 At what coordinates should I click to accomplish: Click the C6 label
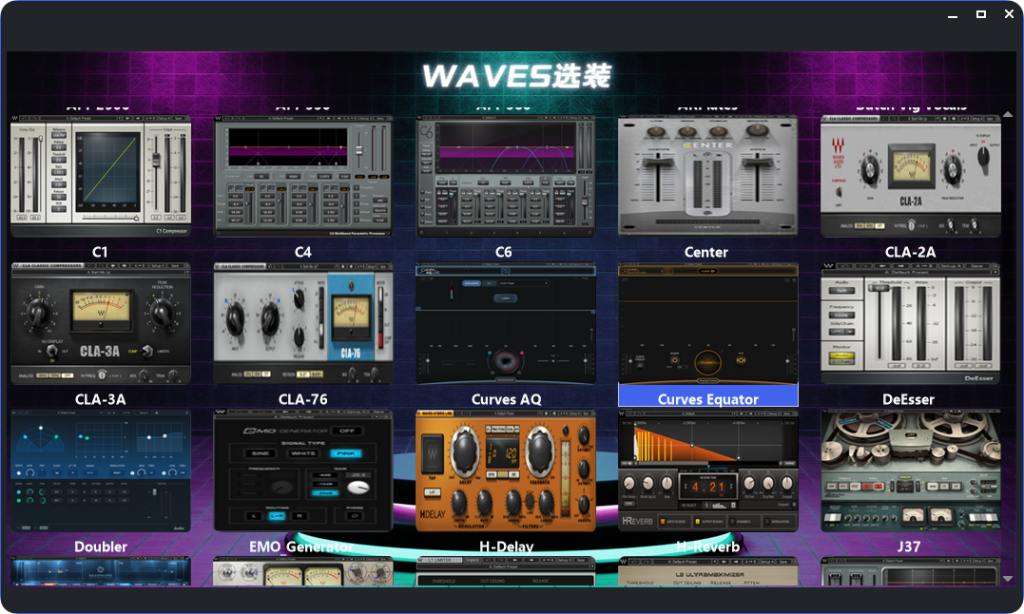click(x=504, y=252)
